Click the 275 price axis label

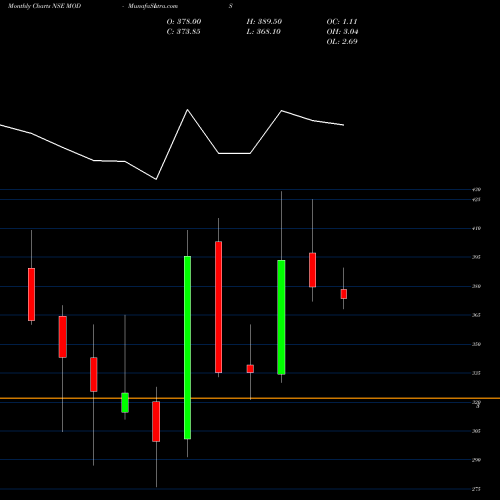click(476, 489)
